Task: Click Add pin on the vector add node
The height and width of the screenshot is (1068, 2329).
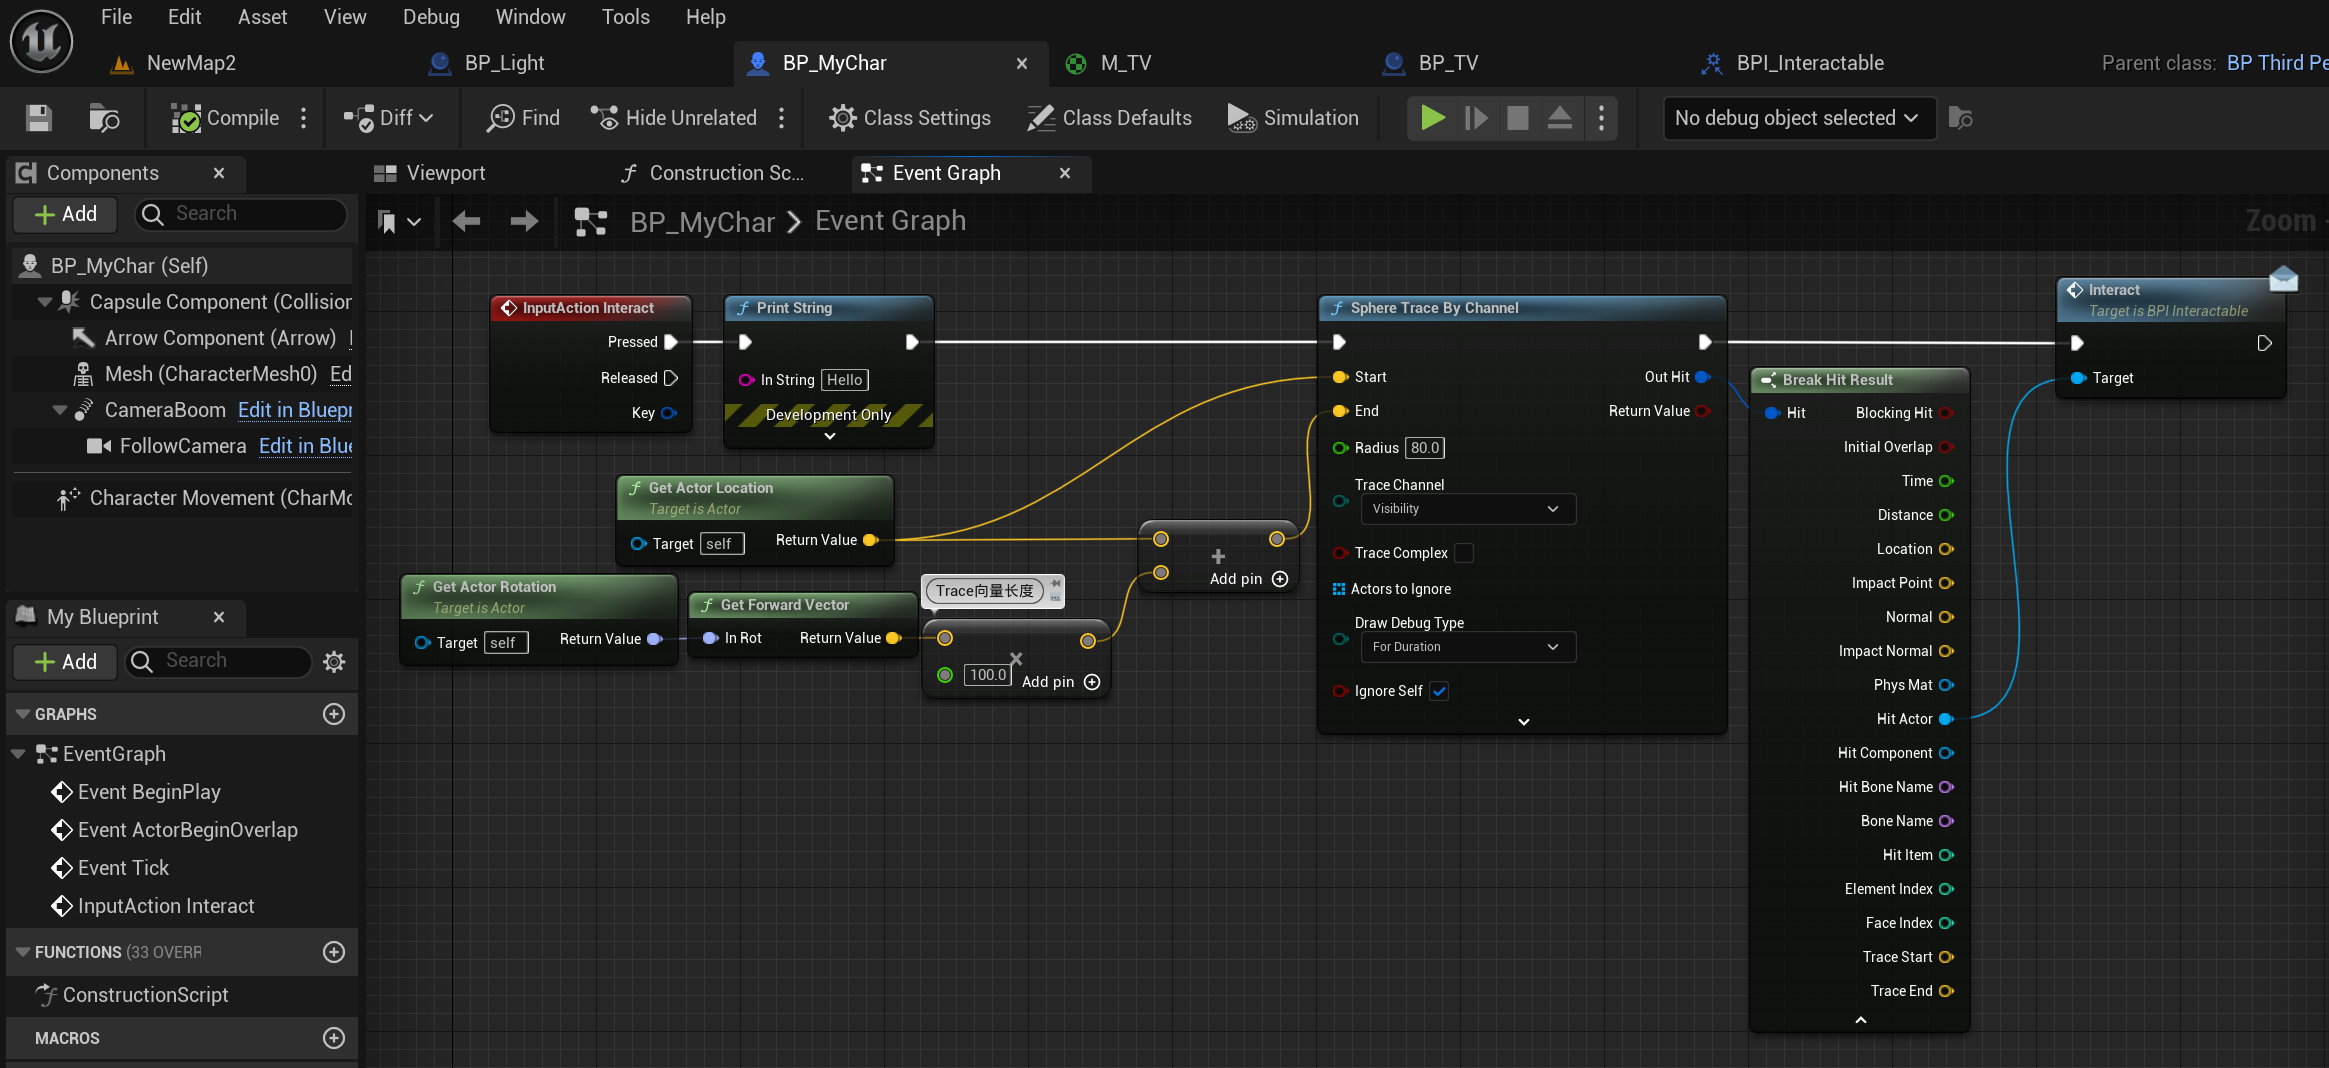Action: (x=1249, y=579)
